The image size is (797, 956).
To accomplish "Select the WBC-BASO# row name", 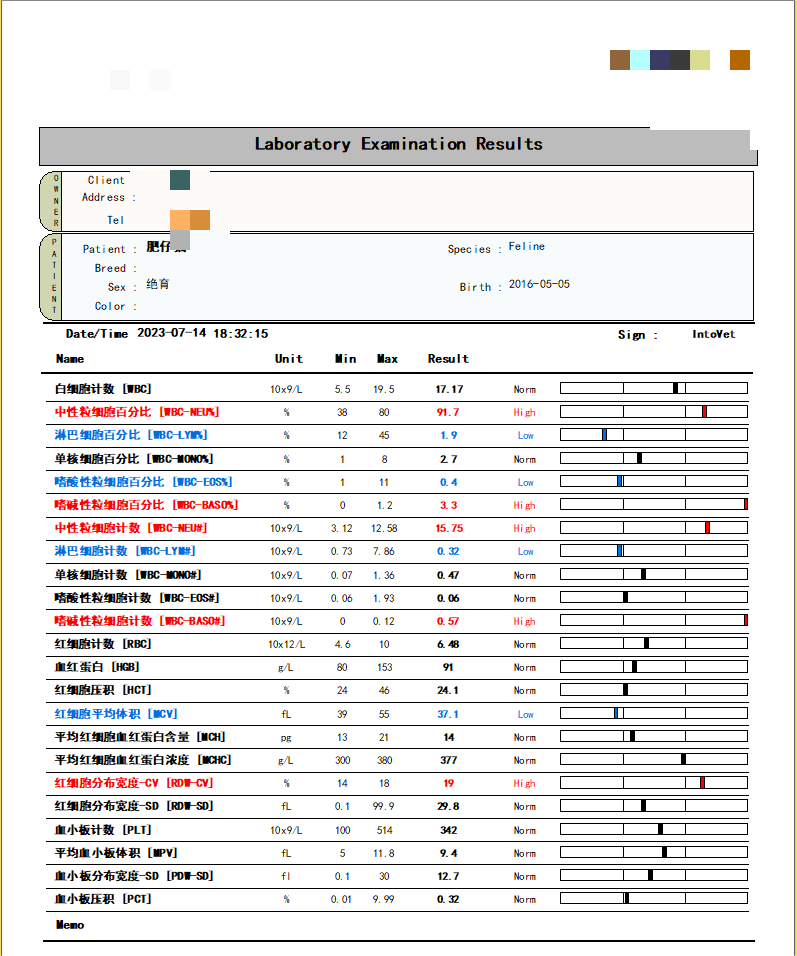I will 140,621.
